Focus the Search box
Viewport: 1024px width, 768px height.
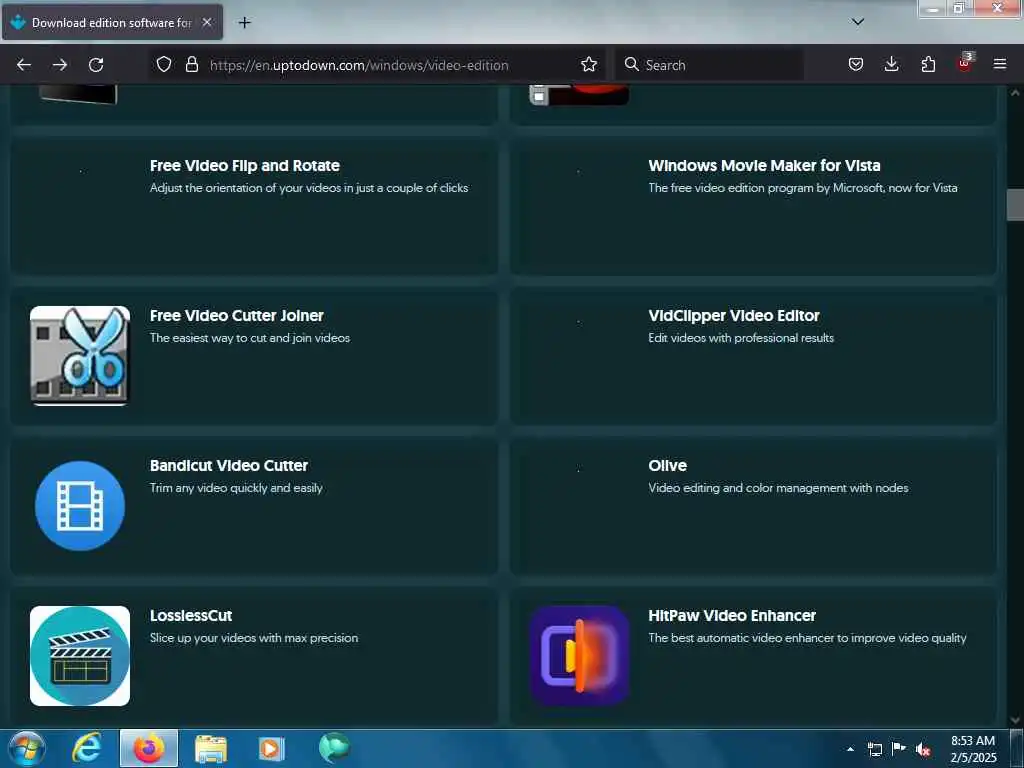pos(709,65)
